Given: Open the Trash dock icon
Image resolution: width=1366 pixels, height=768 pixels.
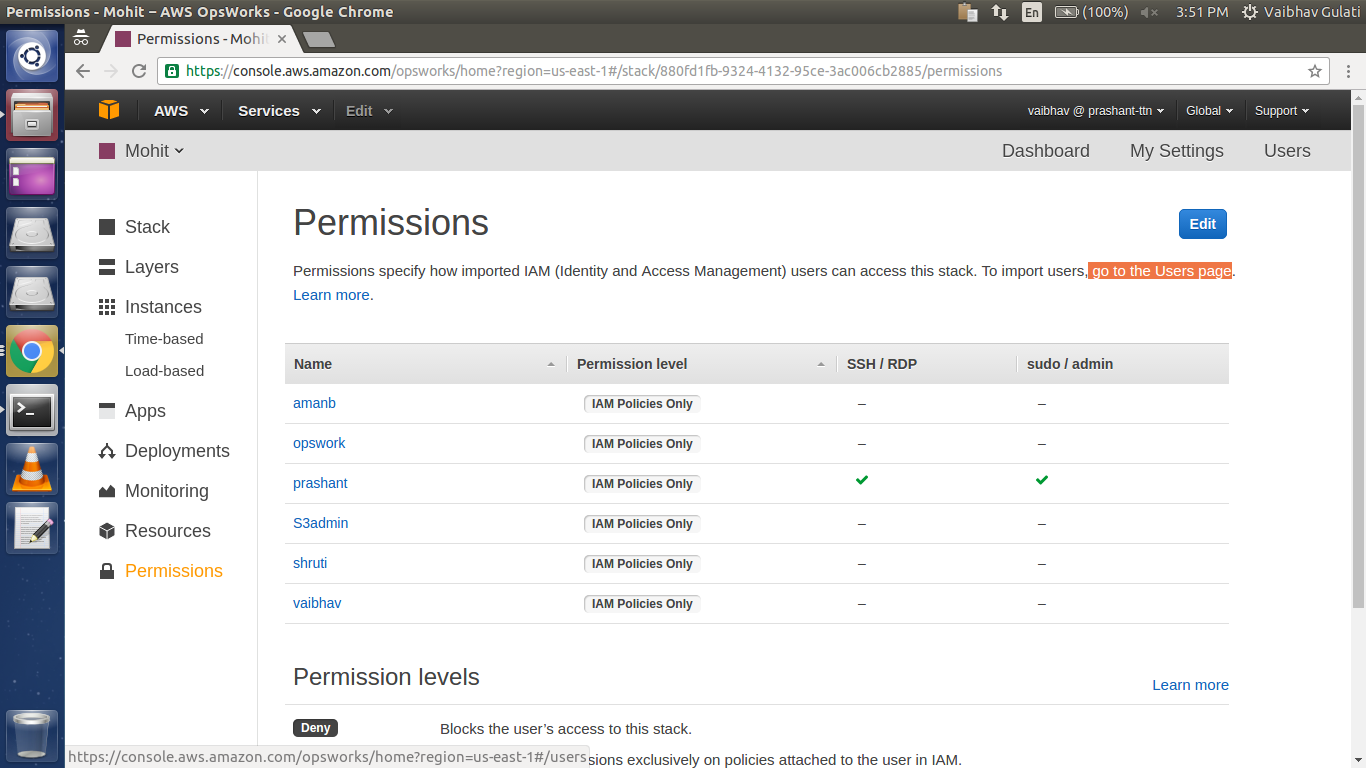Looking at the screenshot, I should [x=32, y=735].
